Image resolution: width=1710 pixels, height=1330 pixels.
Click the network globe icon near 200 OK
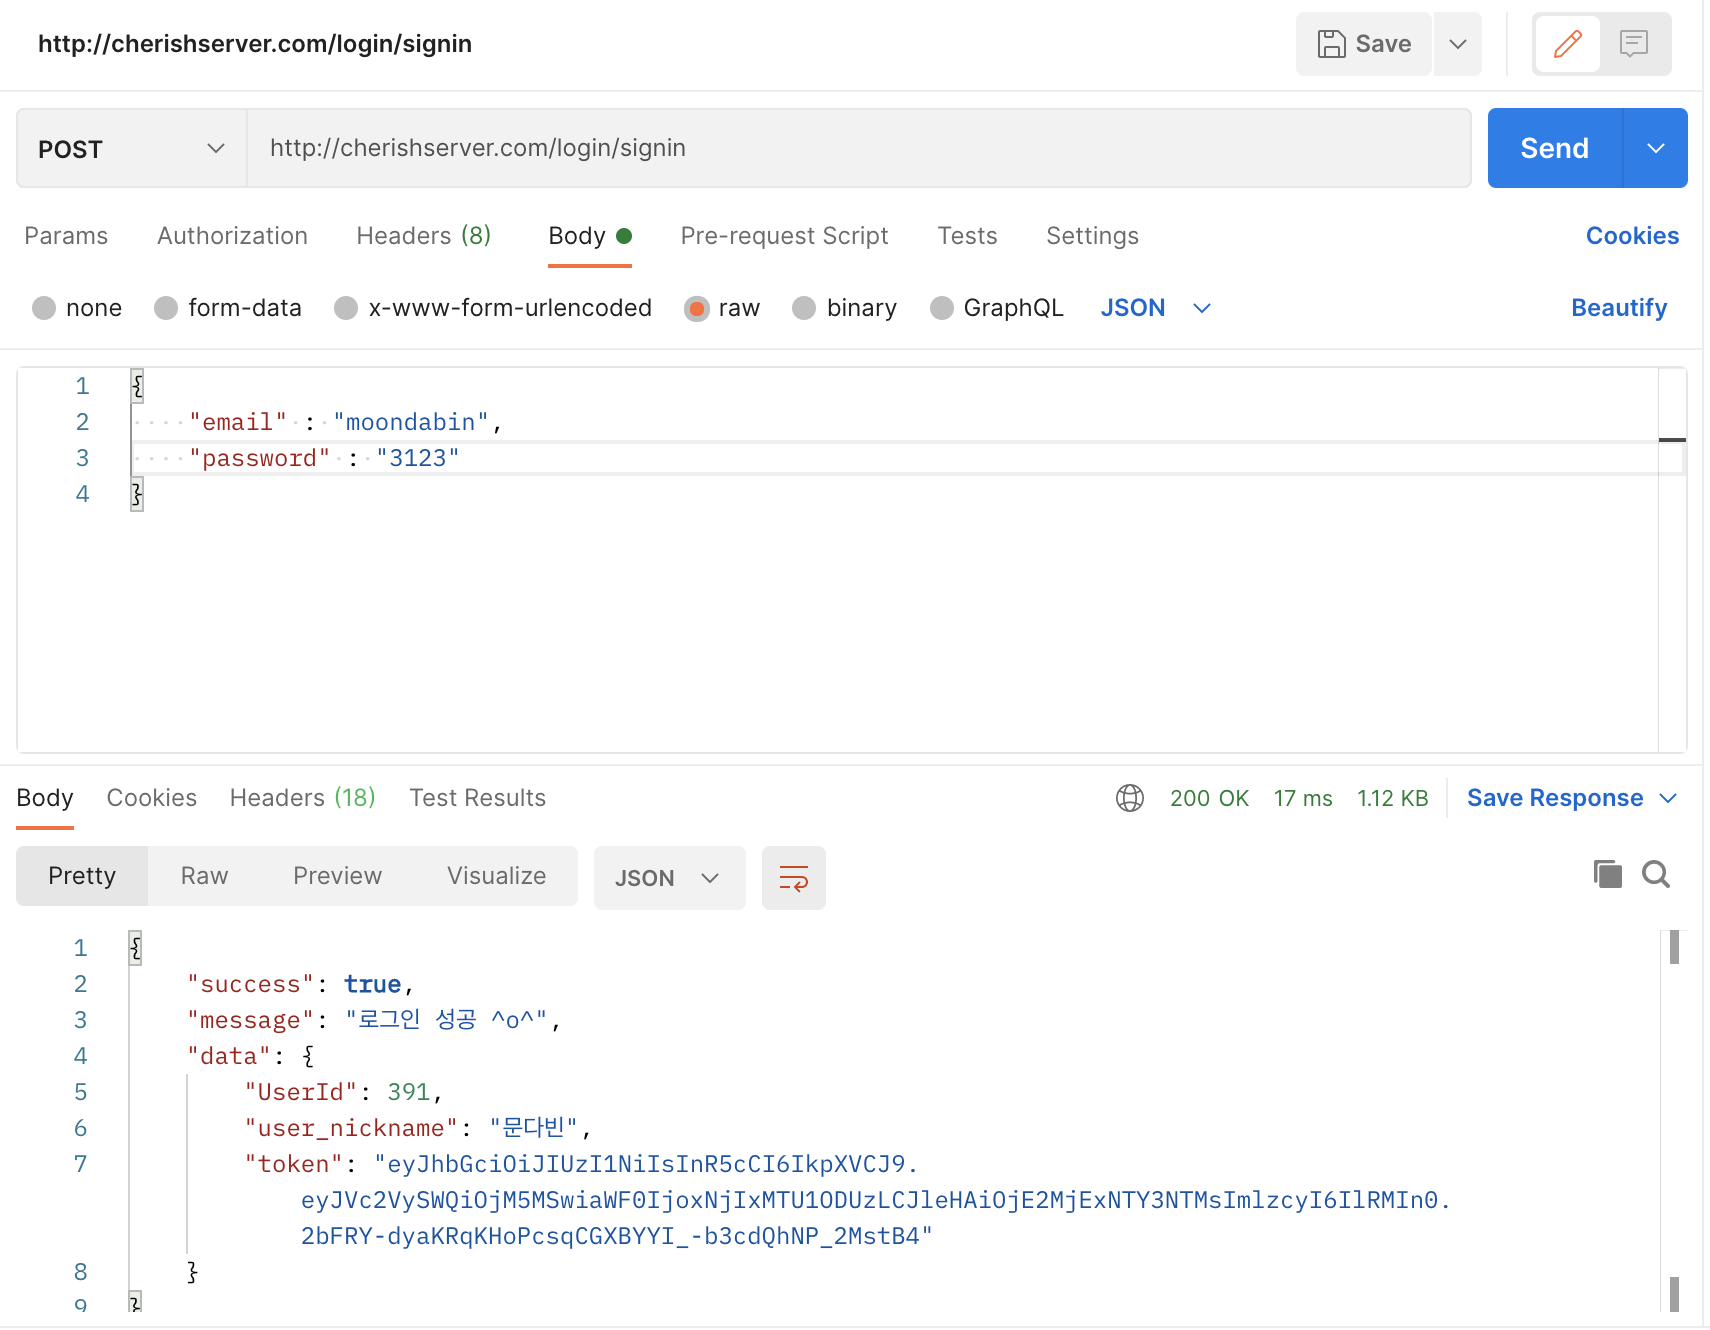pyautogui.click(x=1130, y=798)
